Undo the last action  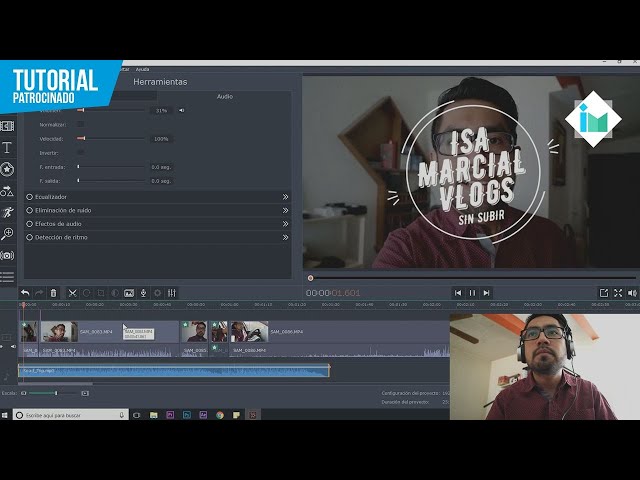point(25,293)
